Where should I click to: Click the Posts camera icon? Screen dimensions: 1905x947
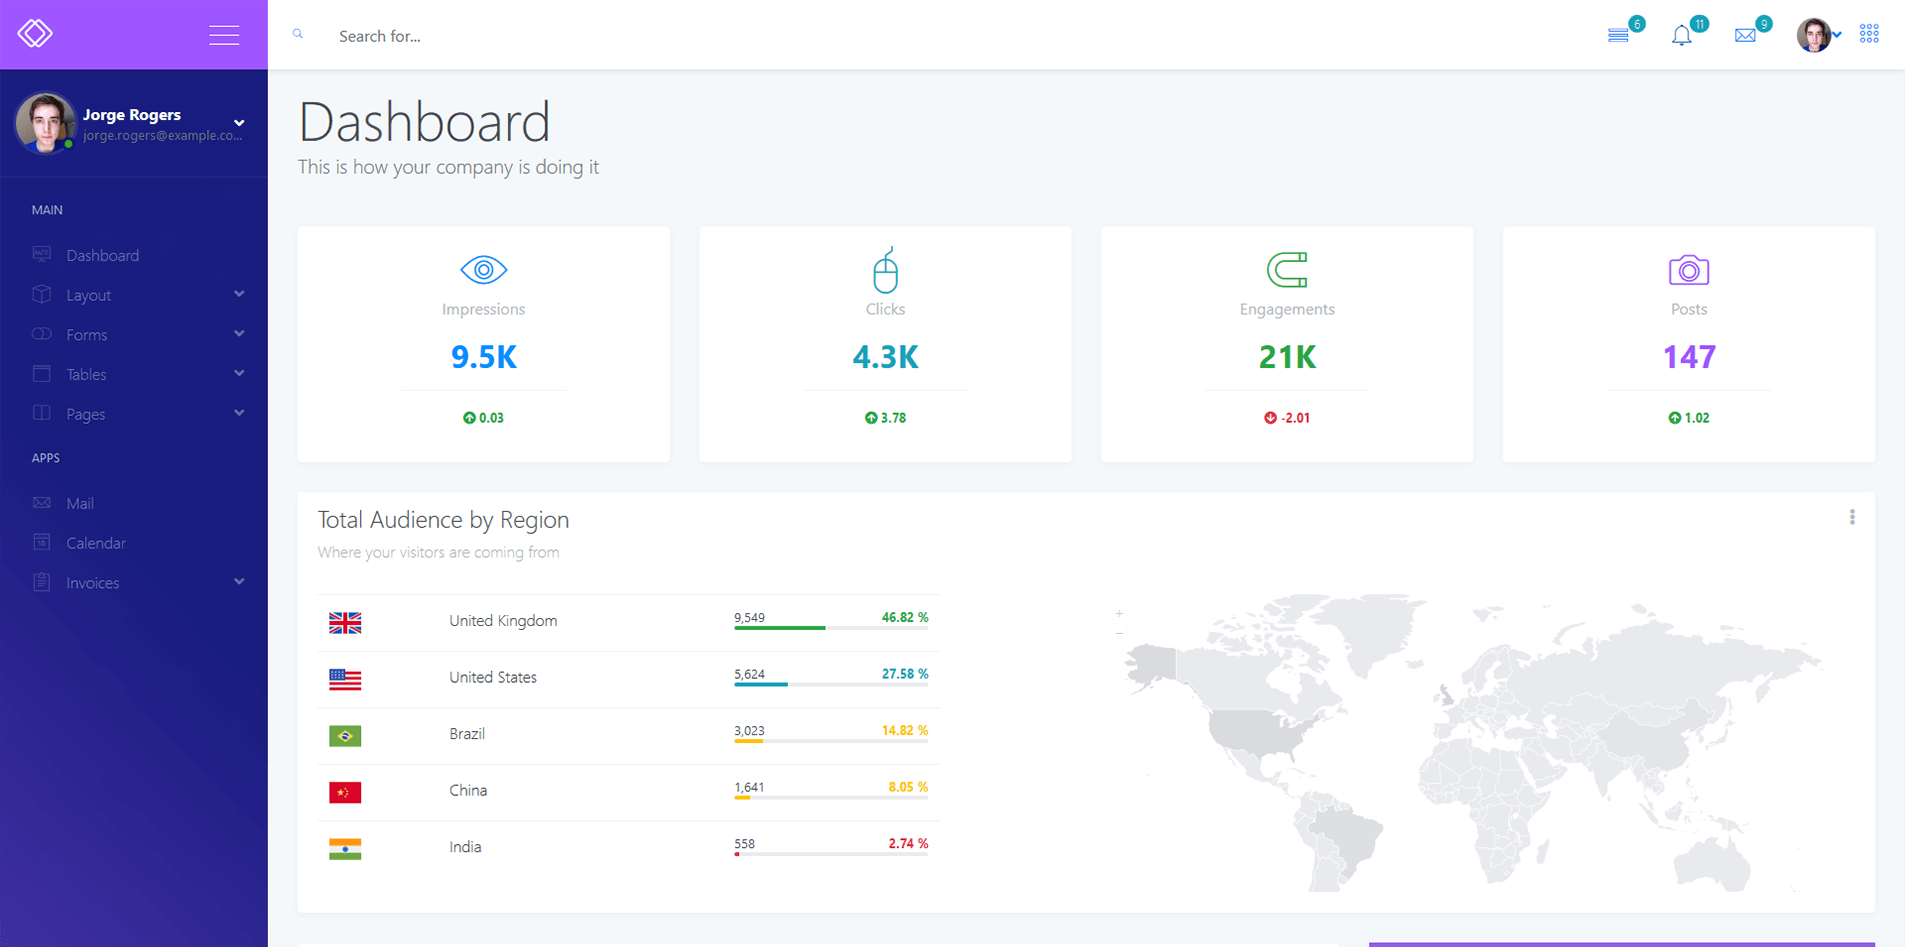point(1688,270)
